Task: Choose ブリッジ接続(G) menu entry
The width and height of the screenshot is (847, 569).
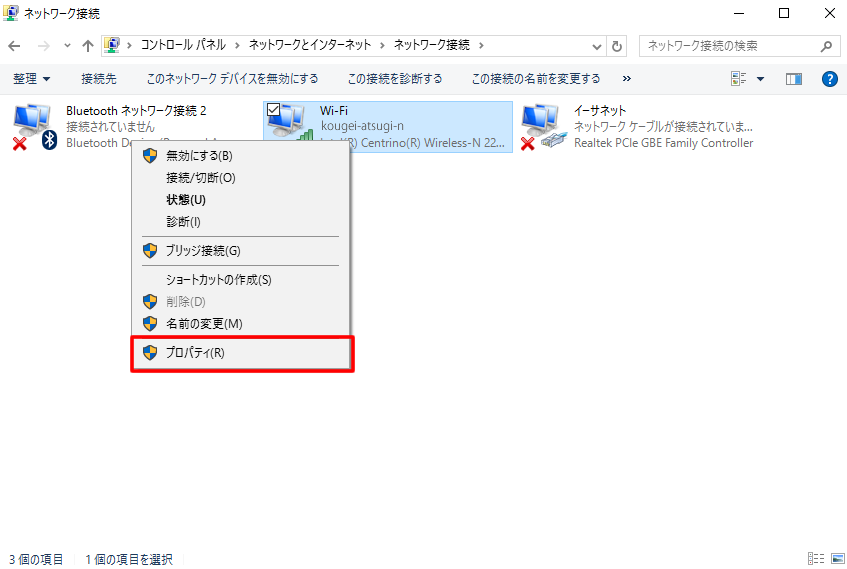Action: [x=241, y=251]
